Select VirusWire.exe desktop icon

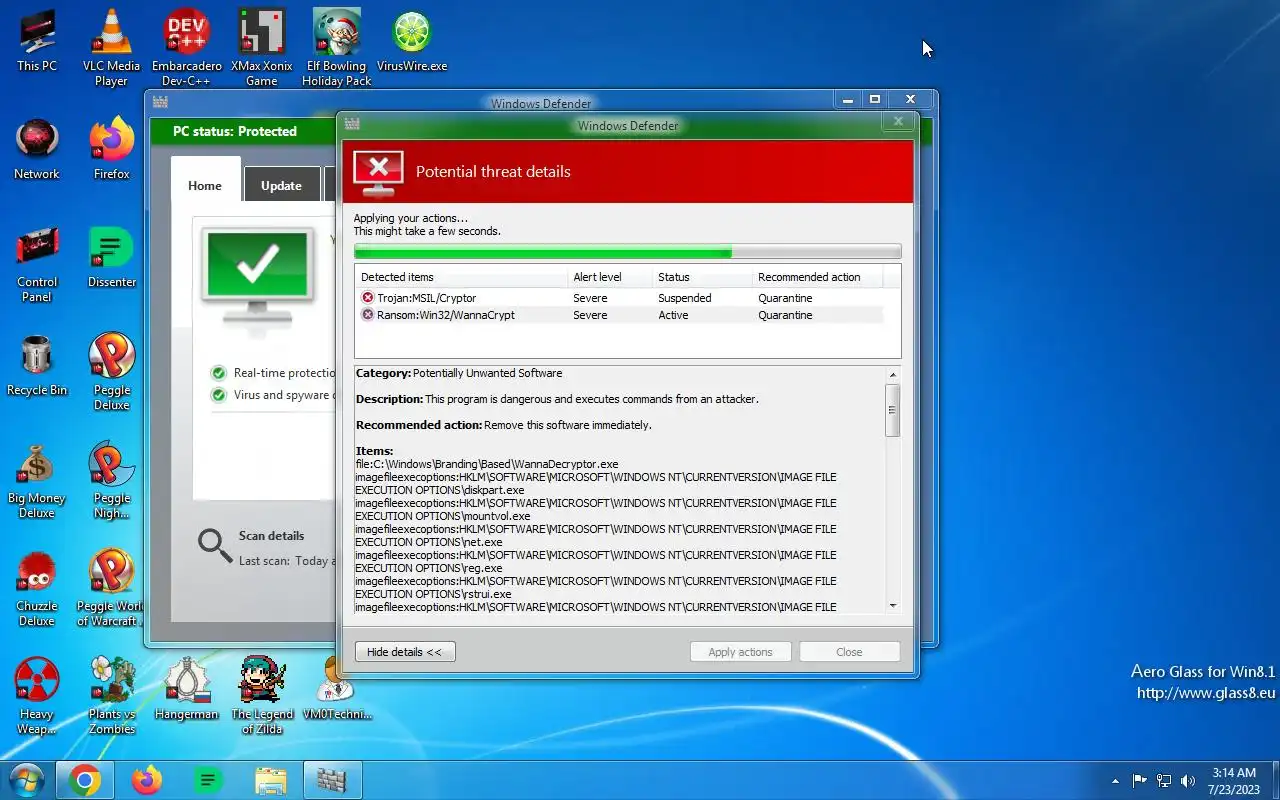412,40
